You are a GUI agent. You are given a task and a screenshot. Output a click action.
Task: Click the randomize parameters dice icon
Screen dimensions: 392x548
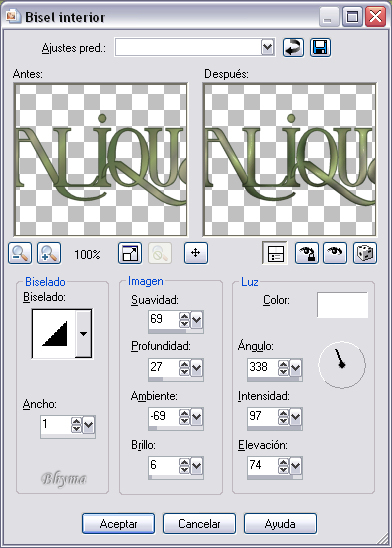tap(365, 253)
